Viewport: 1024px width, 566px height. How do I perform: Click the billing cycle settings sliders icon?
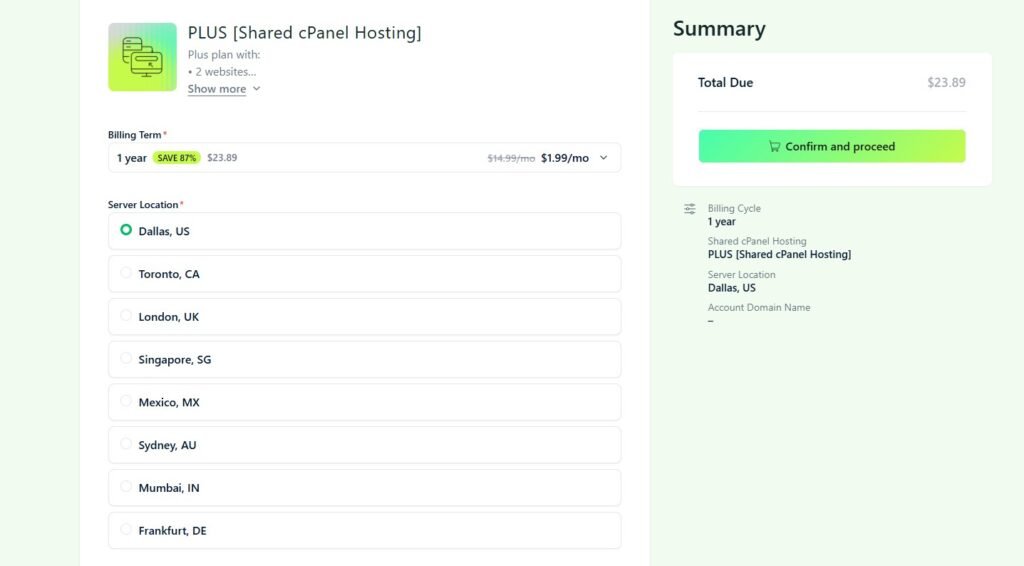pos(689,209)
